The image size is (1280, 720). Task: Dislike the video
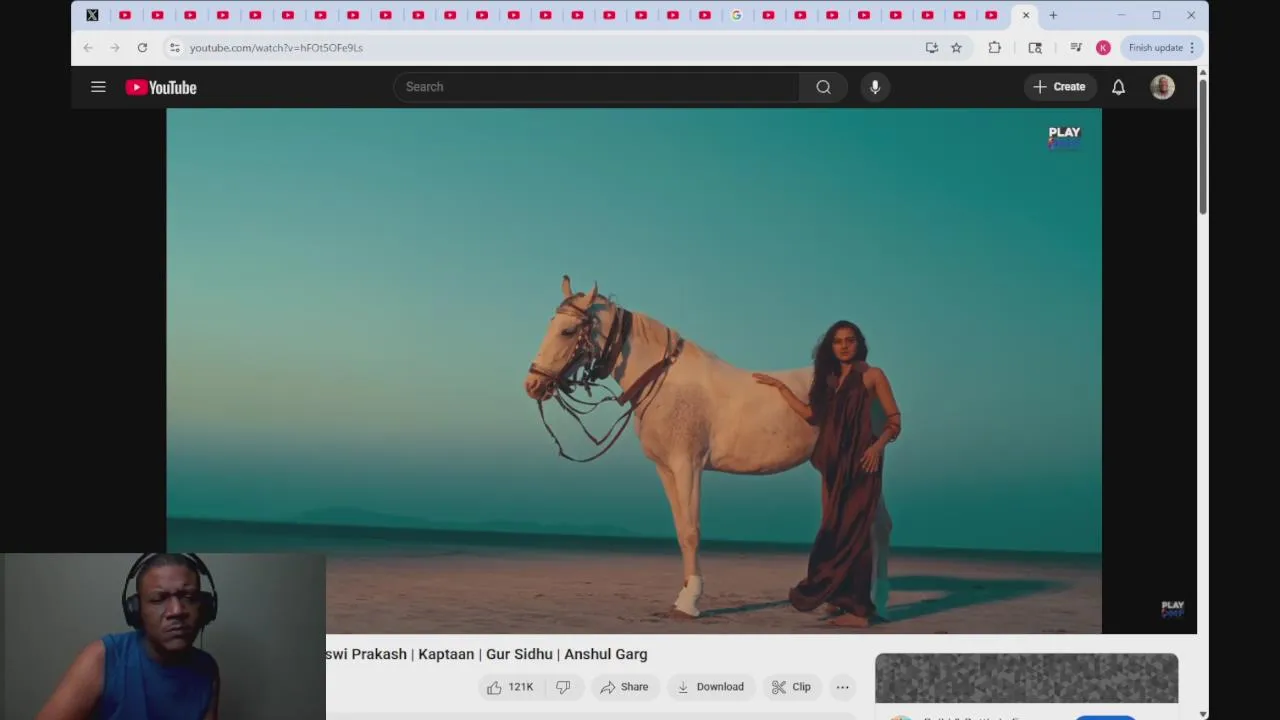pyautogui.click(x=563, y=687)
